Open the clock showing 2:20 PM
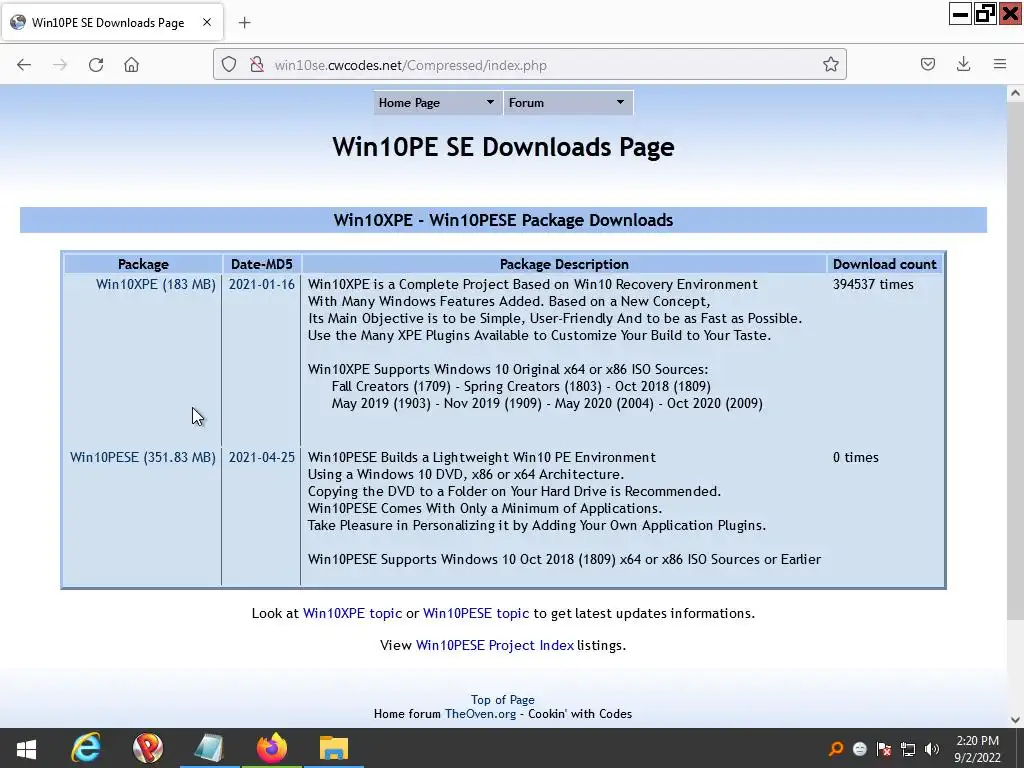The height and width of the screenshot is (768, 1024). (977, 749)
